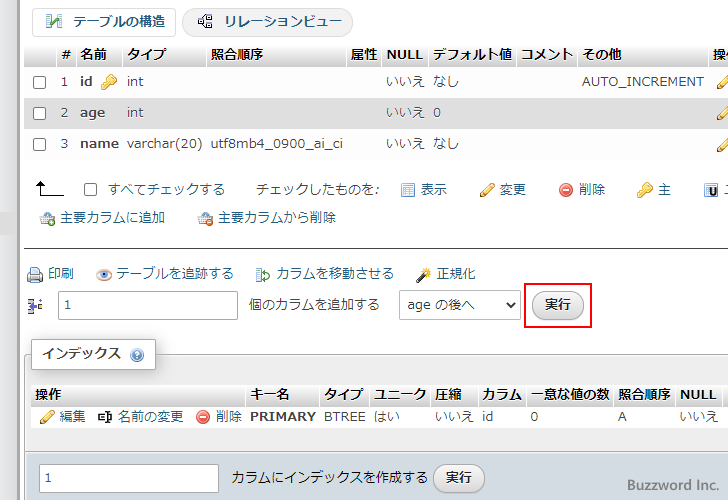The height and width of the screenshot is (500, 728).
Task: Click edit pencil icon in name row
Action: coord(722,144)
